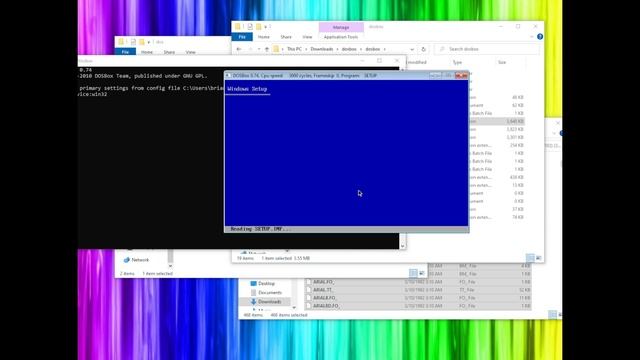Sort dosbox files by Type column
The width and height of the screenshot is (640, 360).
click(457, 62)
